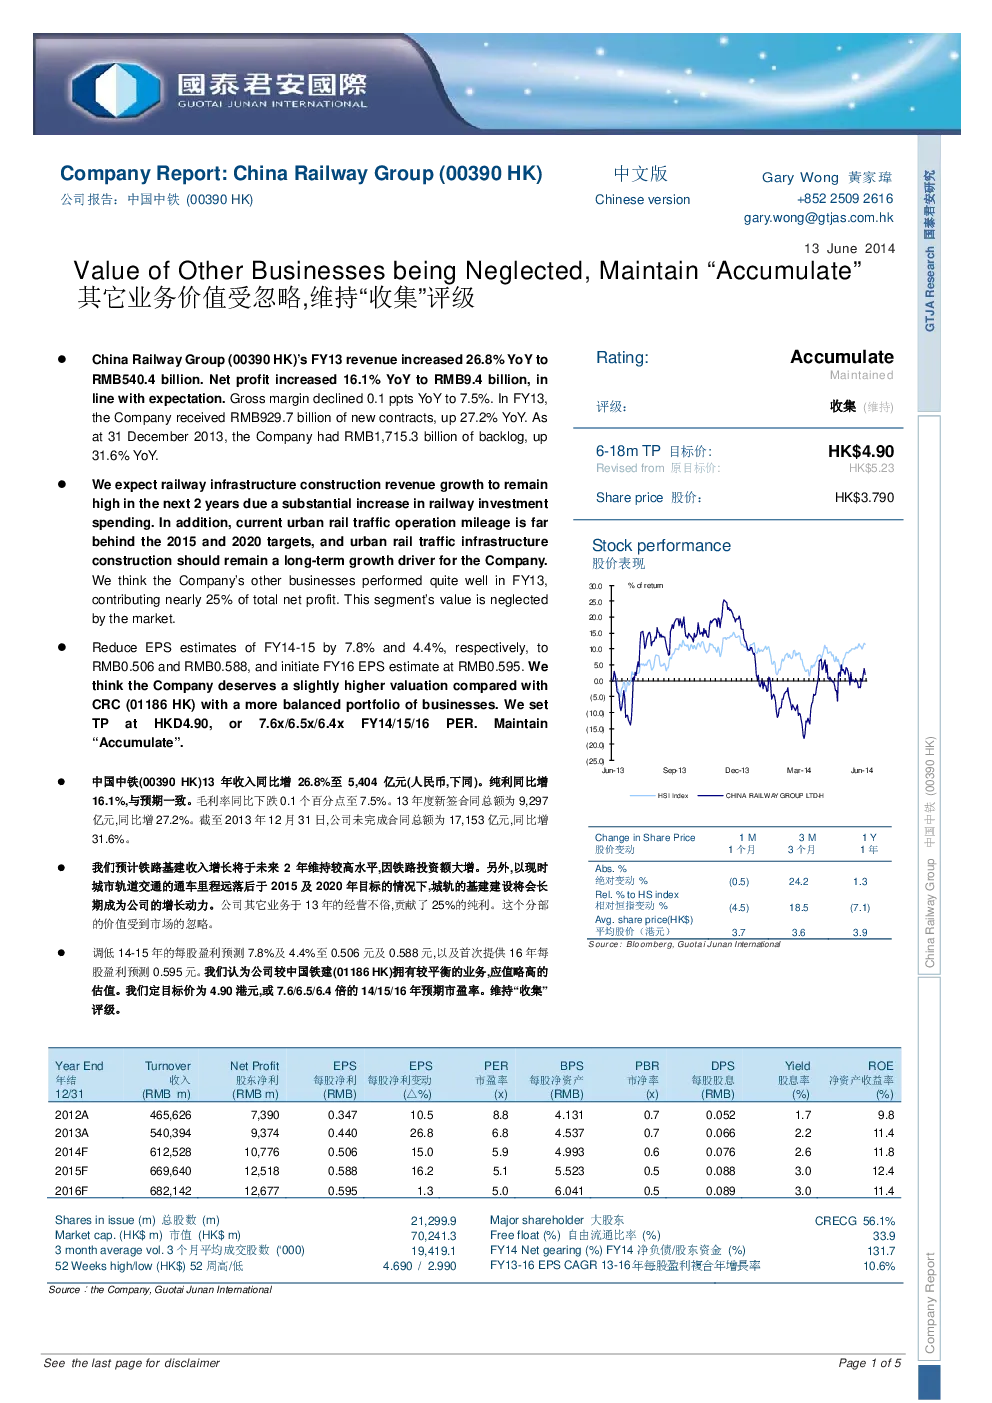Click the Page 1 of 5 footer
This screenshot has height=1403, width=992.
869,1363
